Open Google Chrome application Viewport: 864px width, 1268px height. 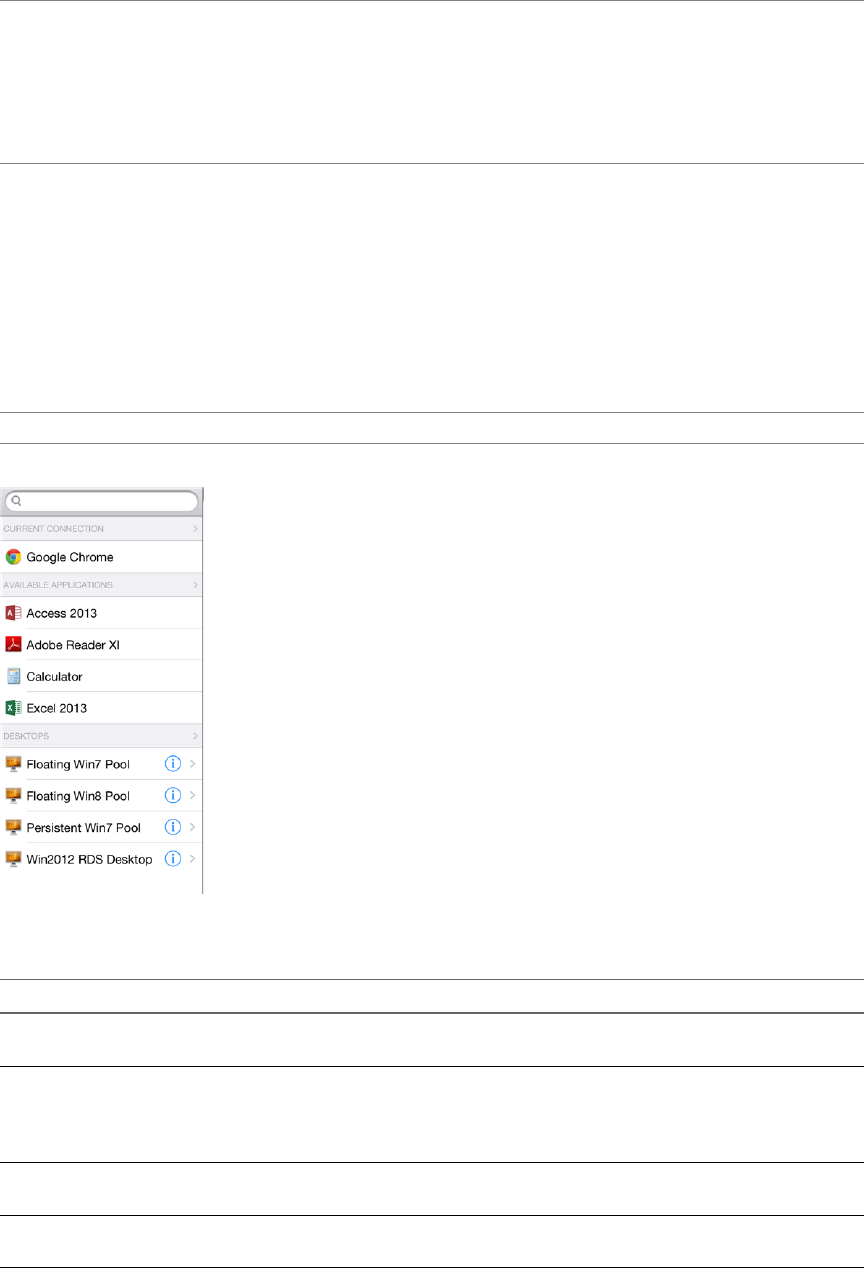(70, 557)
